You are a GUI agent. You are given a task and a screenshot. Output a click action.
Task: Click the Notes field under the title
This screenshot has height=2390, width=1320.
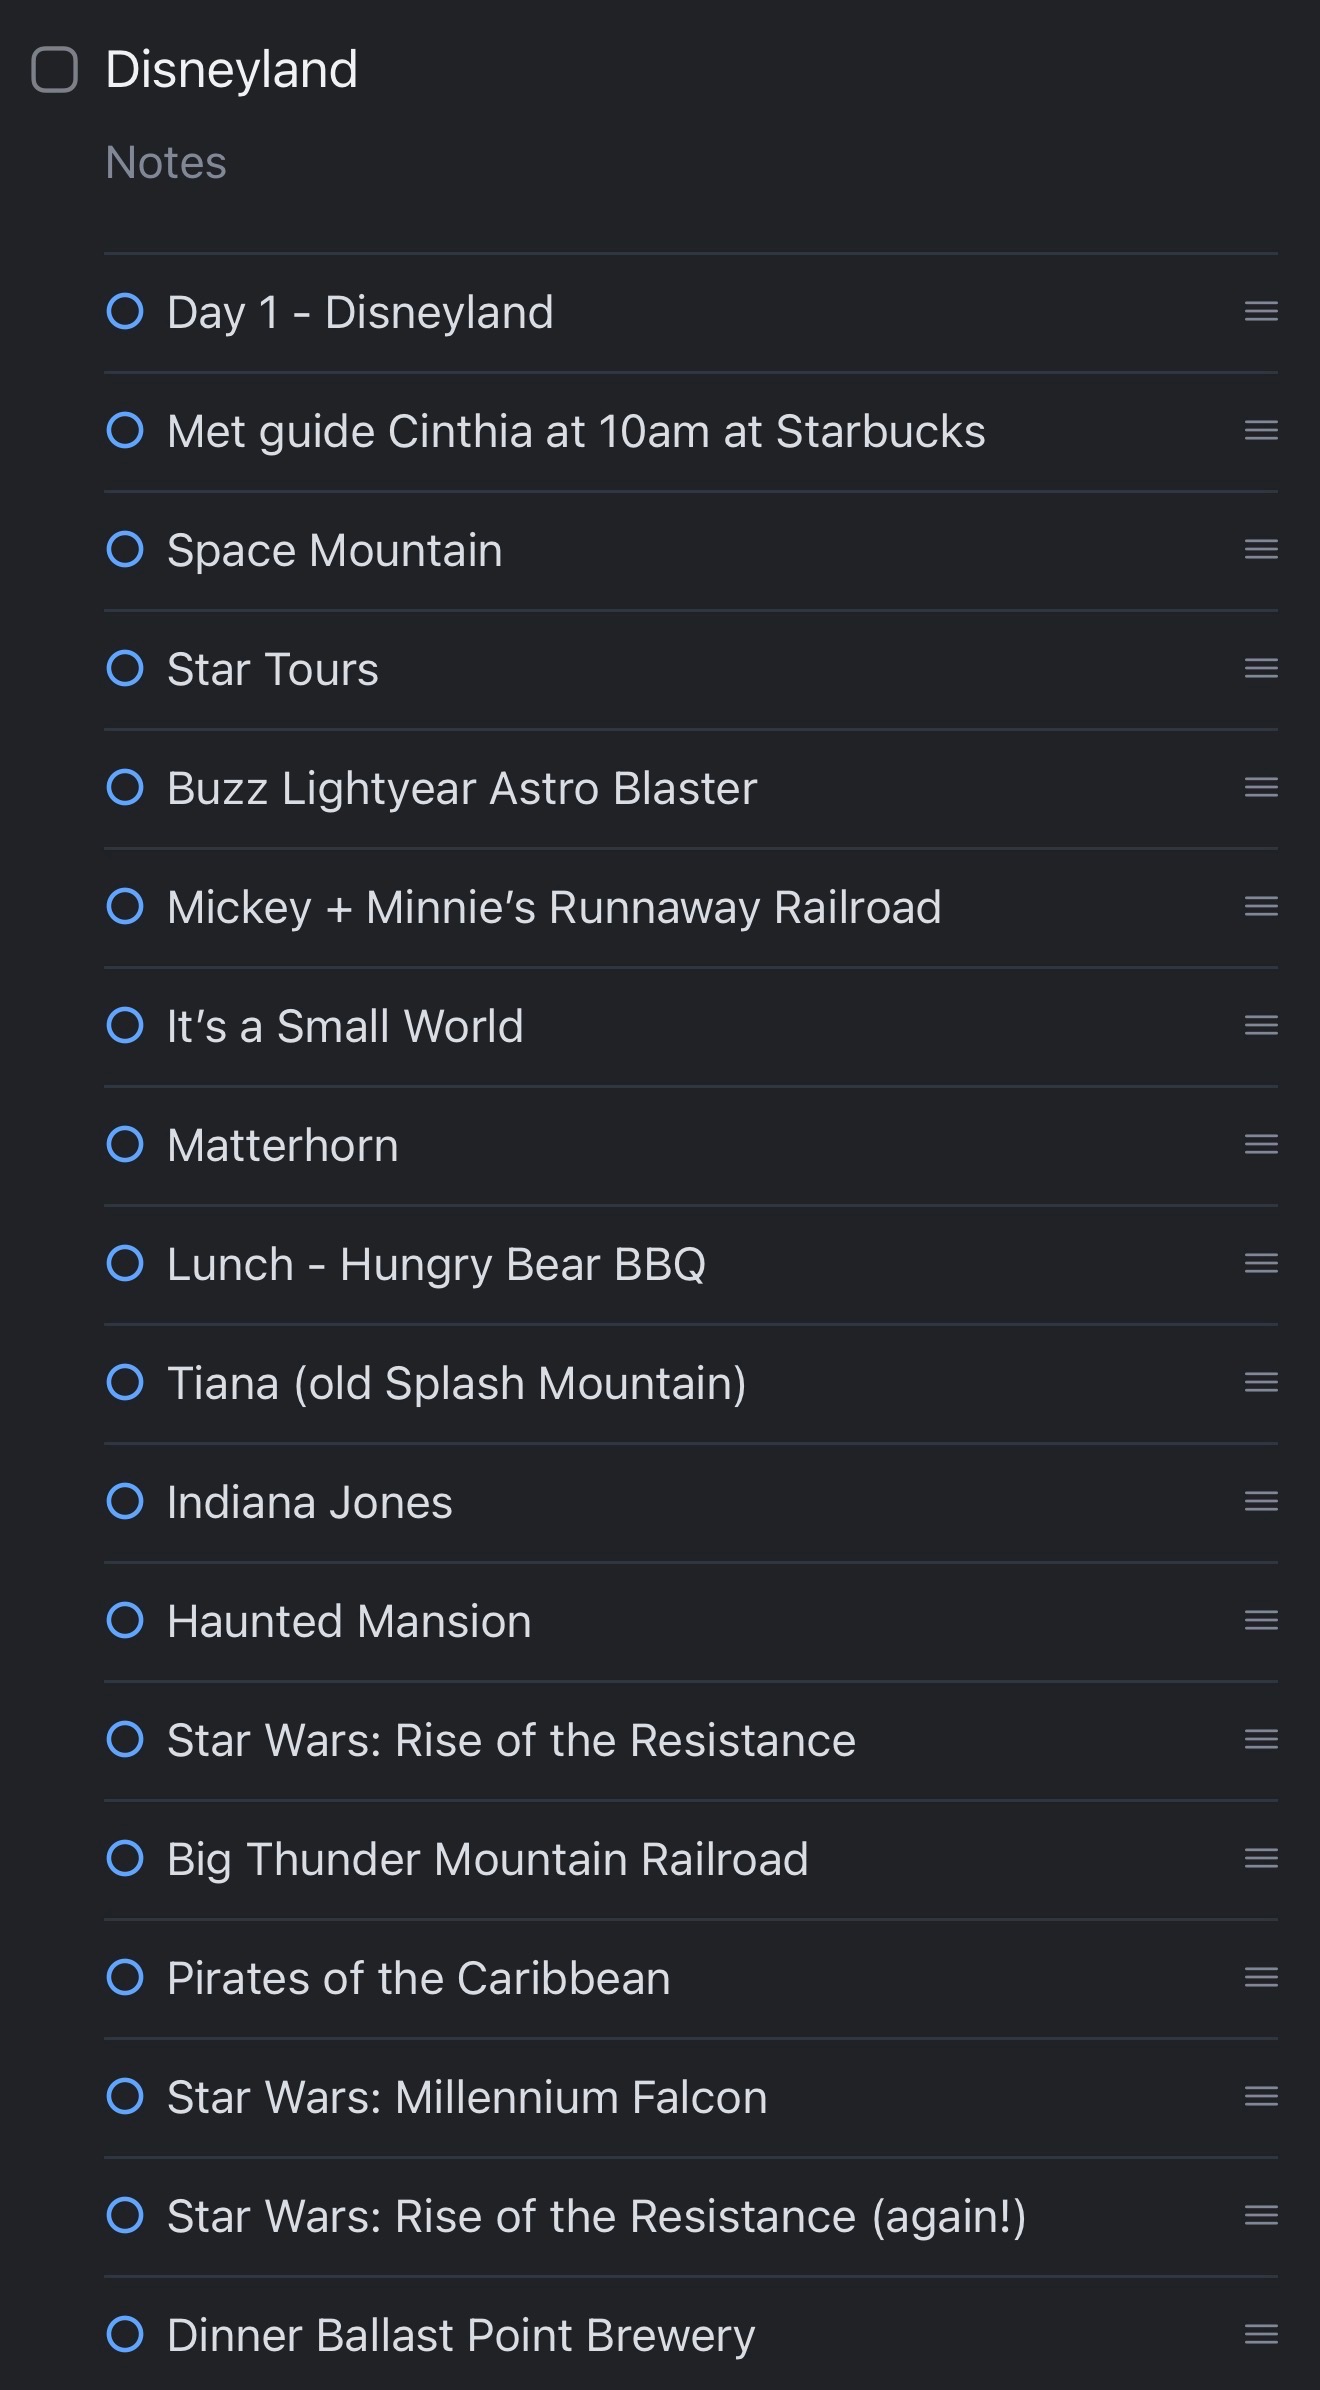166,163
